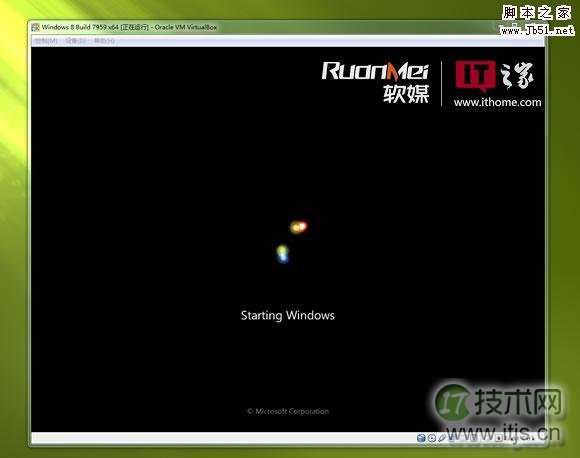
Task: Open the 控制 (Machine) menu
Action: point(46,41)
